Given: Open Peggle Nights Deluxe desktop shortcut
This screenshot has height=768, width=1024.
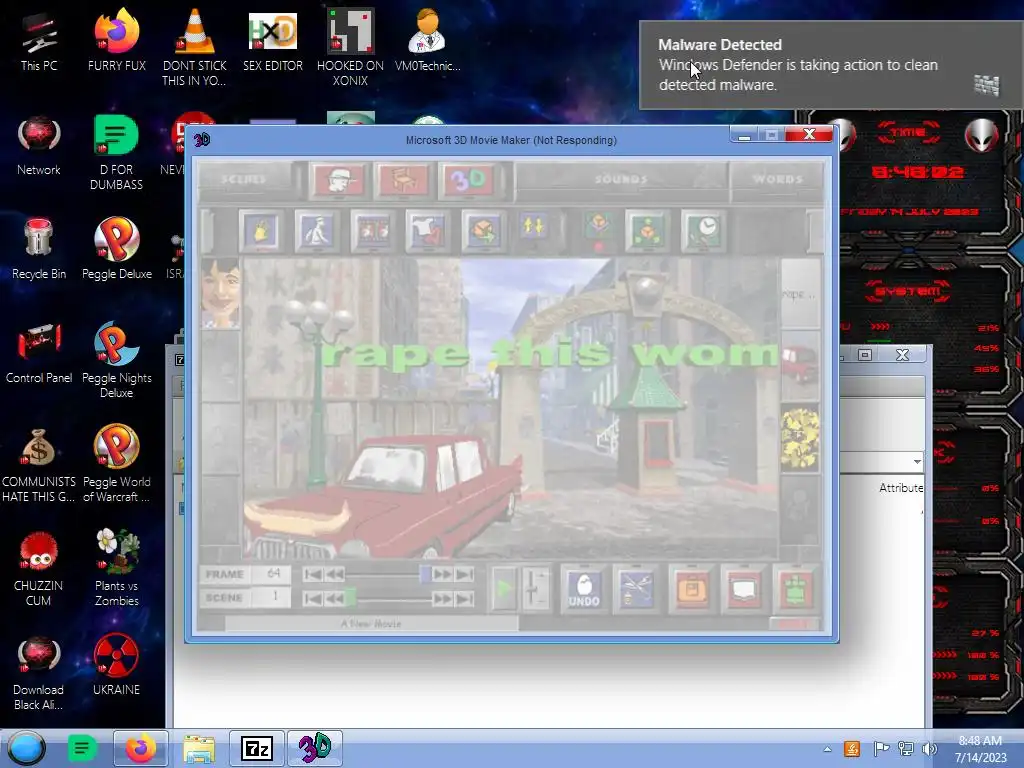Looking at the screenshot, I should pyautogui.click(x=116, y=360).
